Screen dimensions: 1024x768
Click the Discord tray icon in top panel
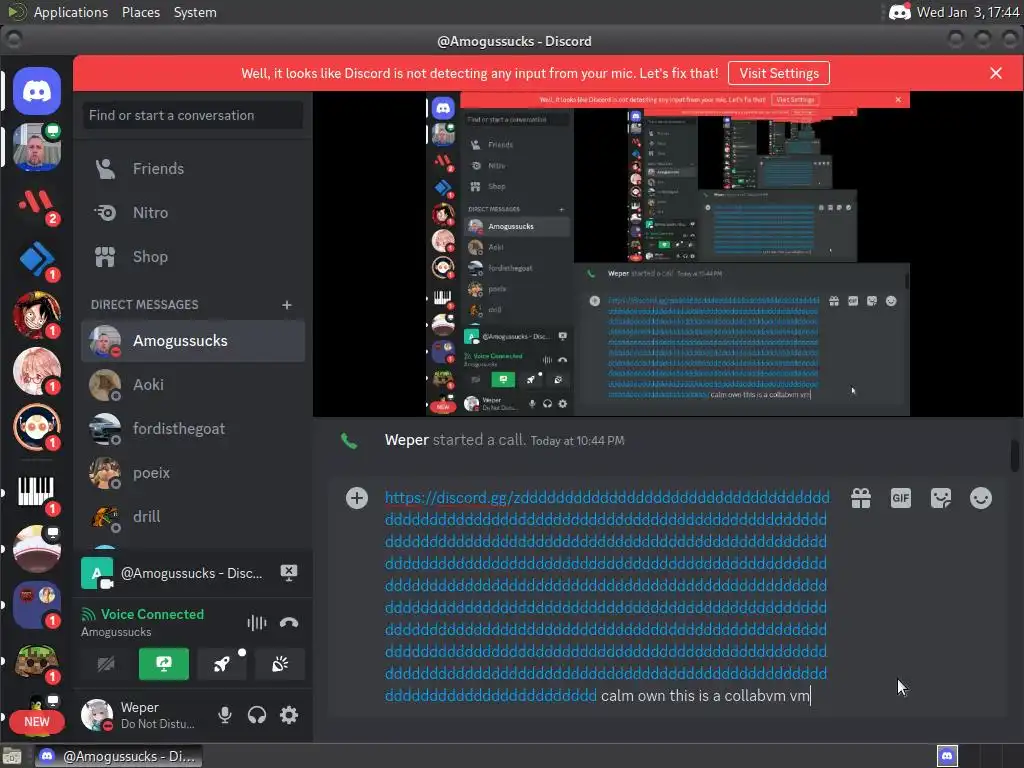click(899, 12)
